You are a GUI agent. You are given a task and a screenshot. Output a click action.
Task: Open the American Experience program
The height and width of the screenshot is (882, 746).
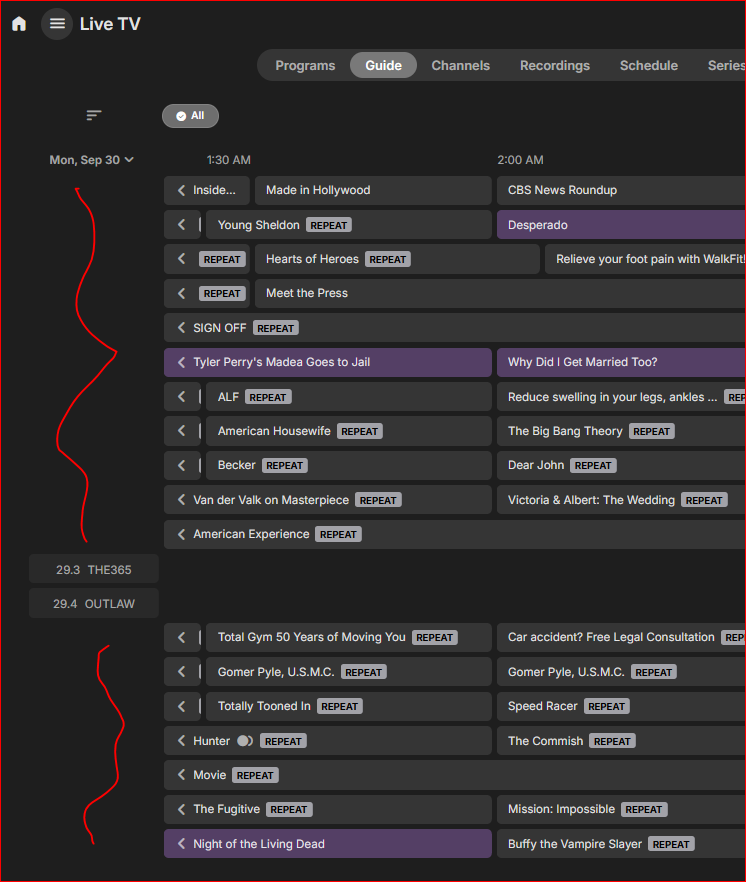[x=455, y=534]
